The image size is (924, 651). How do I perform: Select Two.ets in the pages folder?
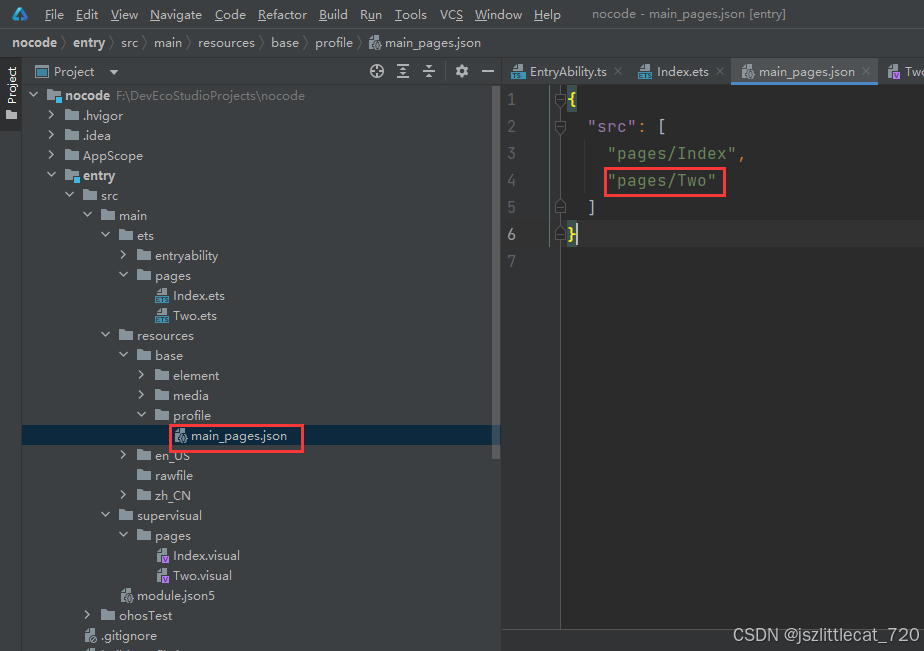[x=194, y=315]
